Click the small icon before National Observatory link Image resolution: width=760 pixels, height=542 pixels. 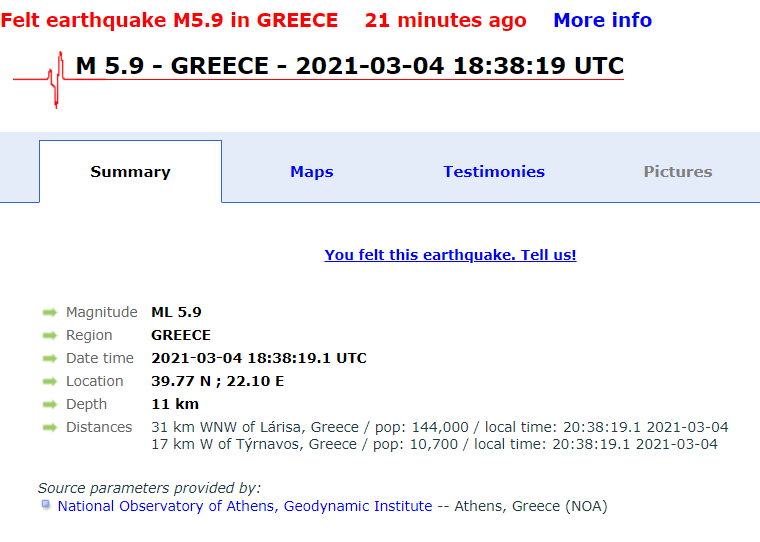click(46, 505)
